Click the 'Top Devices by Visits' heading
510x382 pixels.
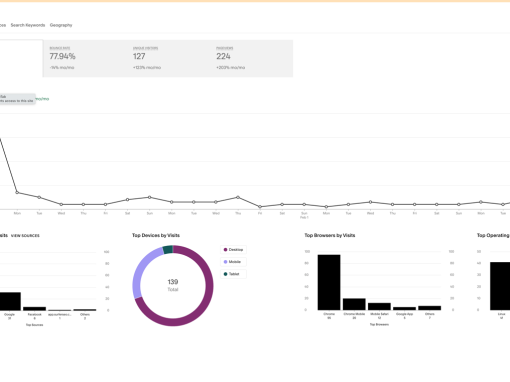(156, 235)
